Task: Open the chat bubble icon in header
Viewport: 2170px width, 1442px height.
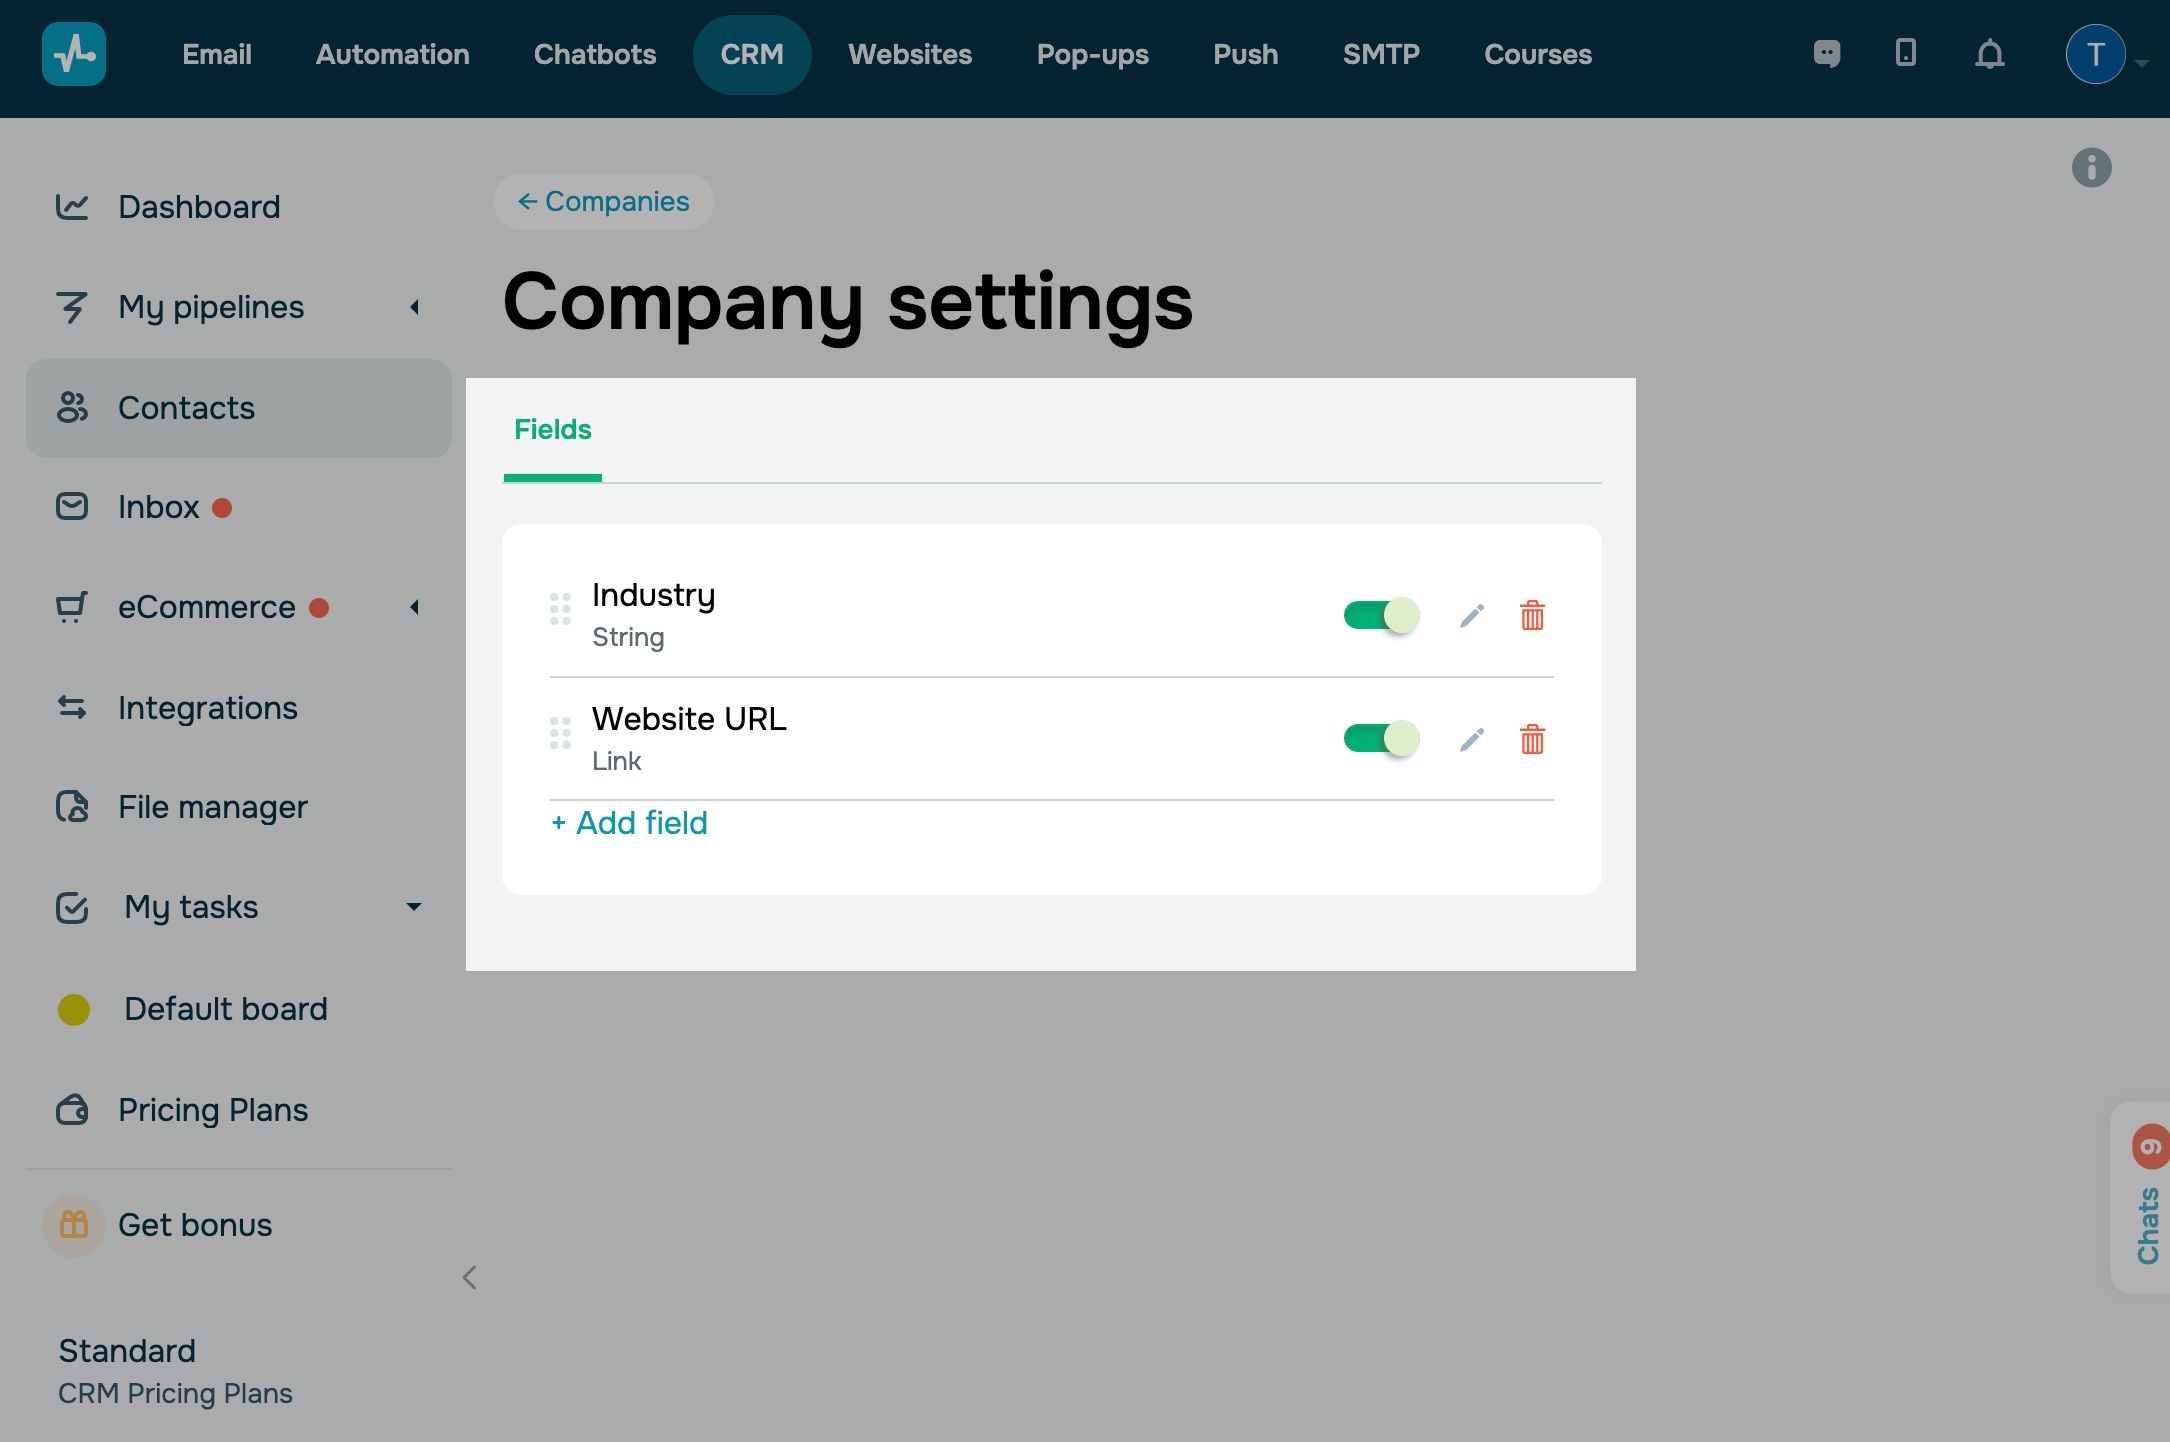Action: click(x=1826, y=54)
